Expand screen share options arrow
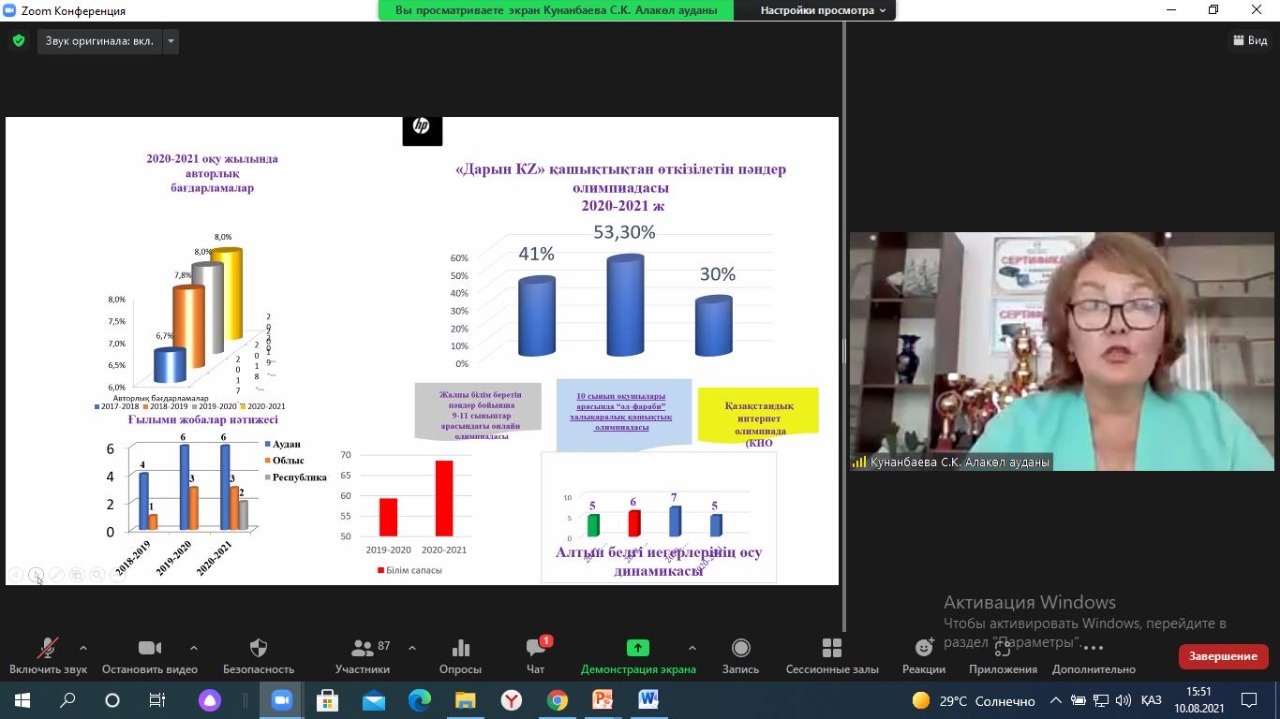1280x719 pixels. point(692,648)
